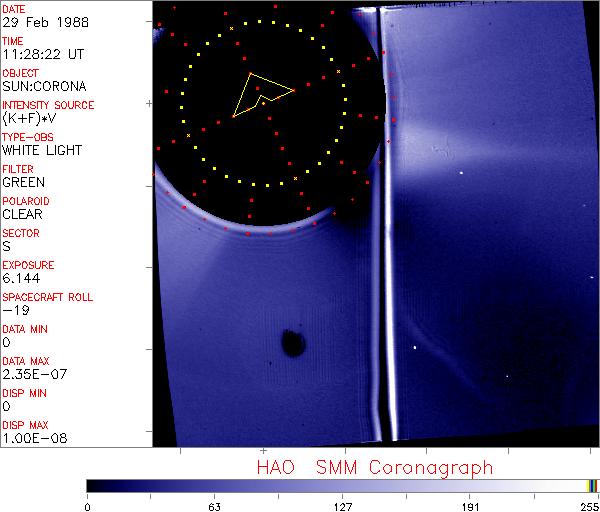
Task: Click the middle of the blue intensity colorbar
Action: (340, 486)
